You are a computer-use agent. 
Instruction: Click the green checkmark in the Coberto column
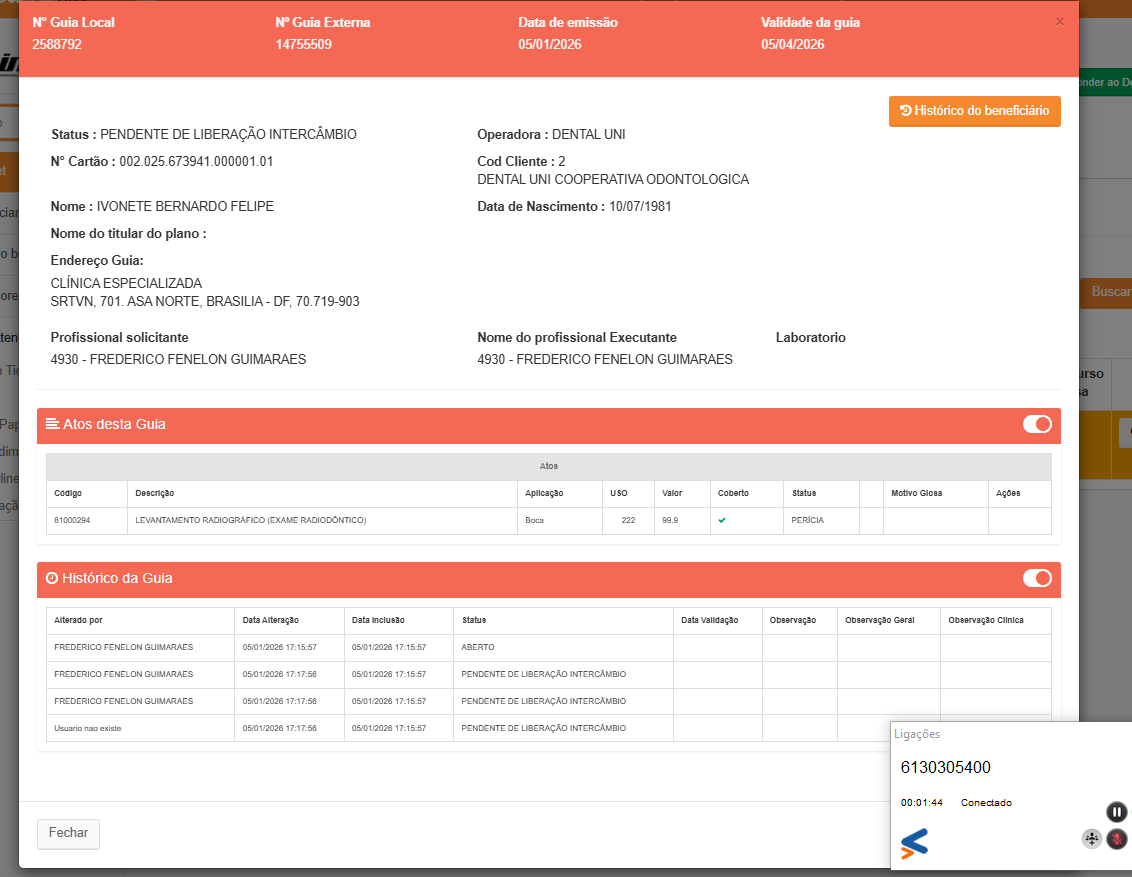coord(722,520)
